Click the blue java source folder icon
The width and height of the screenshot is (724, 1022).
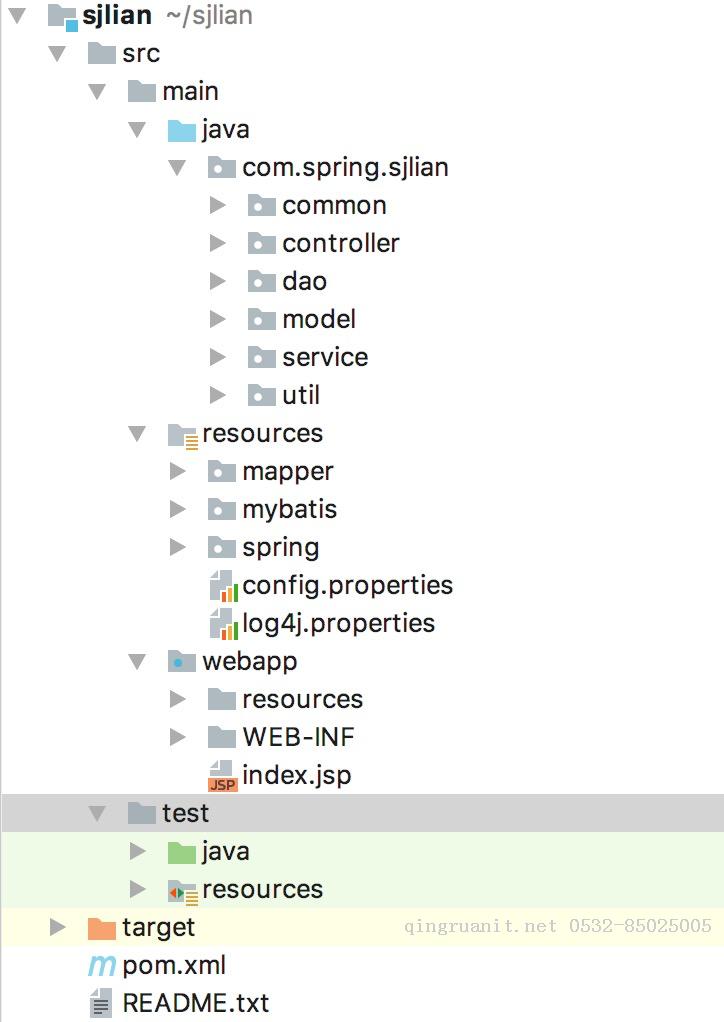[181, 130]
